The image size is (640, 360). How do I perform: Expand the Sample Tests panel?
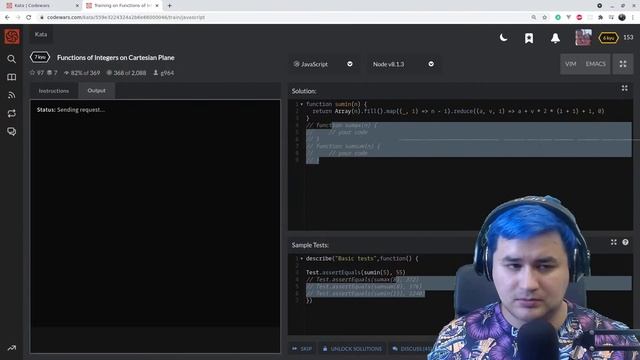(613, 242)
